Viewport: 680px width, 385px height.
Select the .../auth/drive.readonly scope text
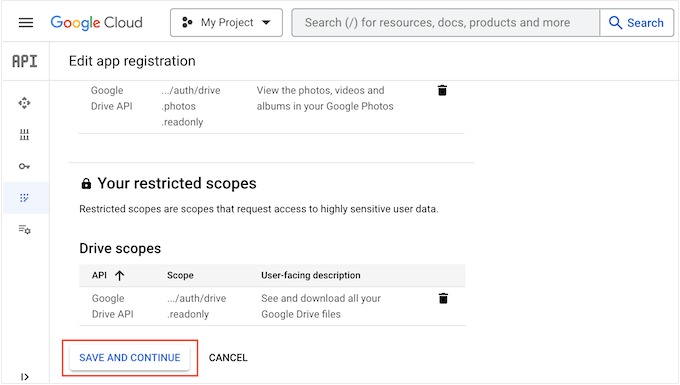tap(196, 306)
